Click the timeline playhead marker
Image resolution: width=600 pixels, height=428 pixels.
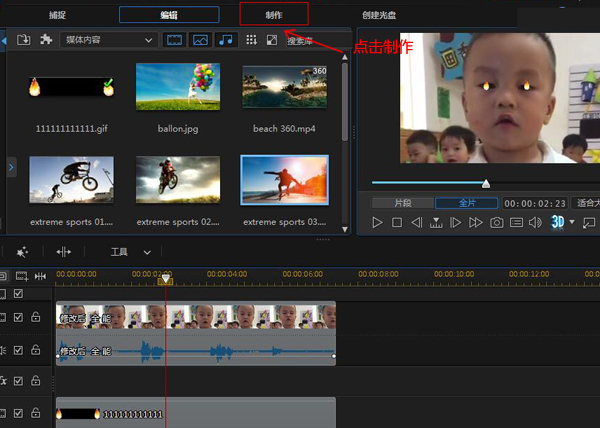[x=165, y=279]
